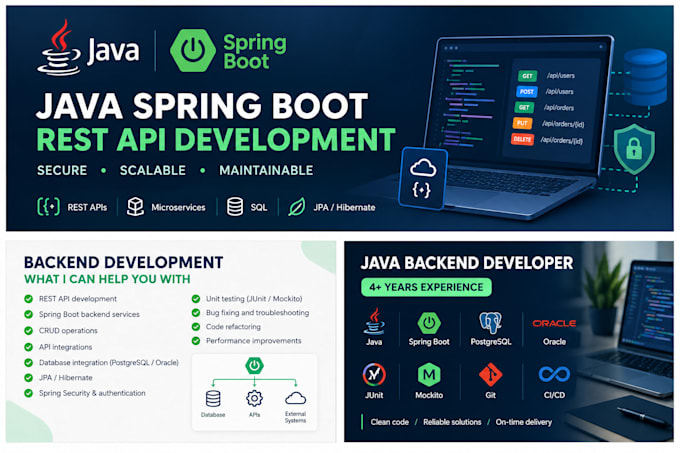Screen dimensions: 680x453
Task: Click the blue database cylinder beside the laptop
Action: tap(645, 77)
